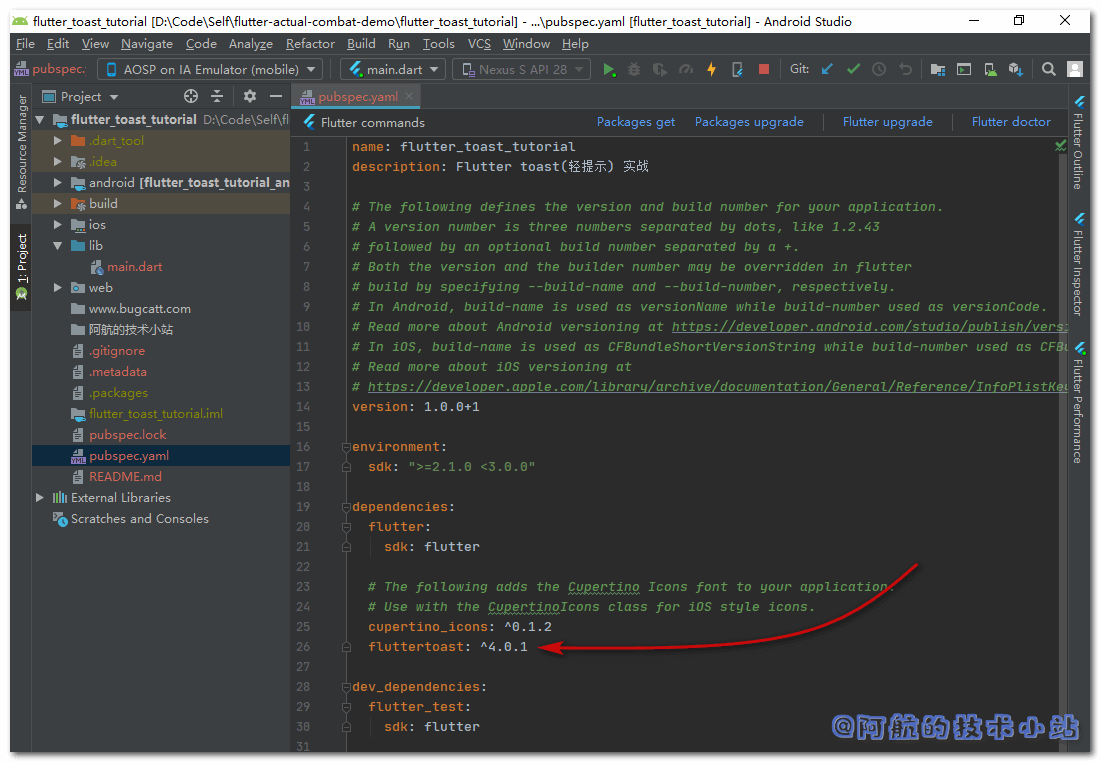The width and height of the screenshot is (1101, 763).
Task: Click Git update project blue arrow
Action: [x=827, y=69]
